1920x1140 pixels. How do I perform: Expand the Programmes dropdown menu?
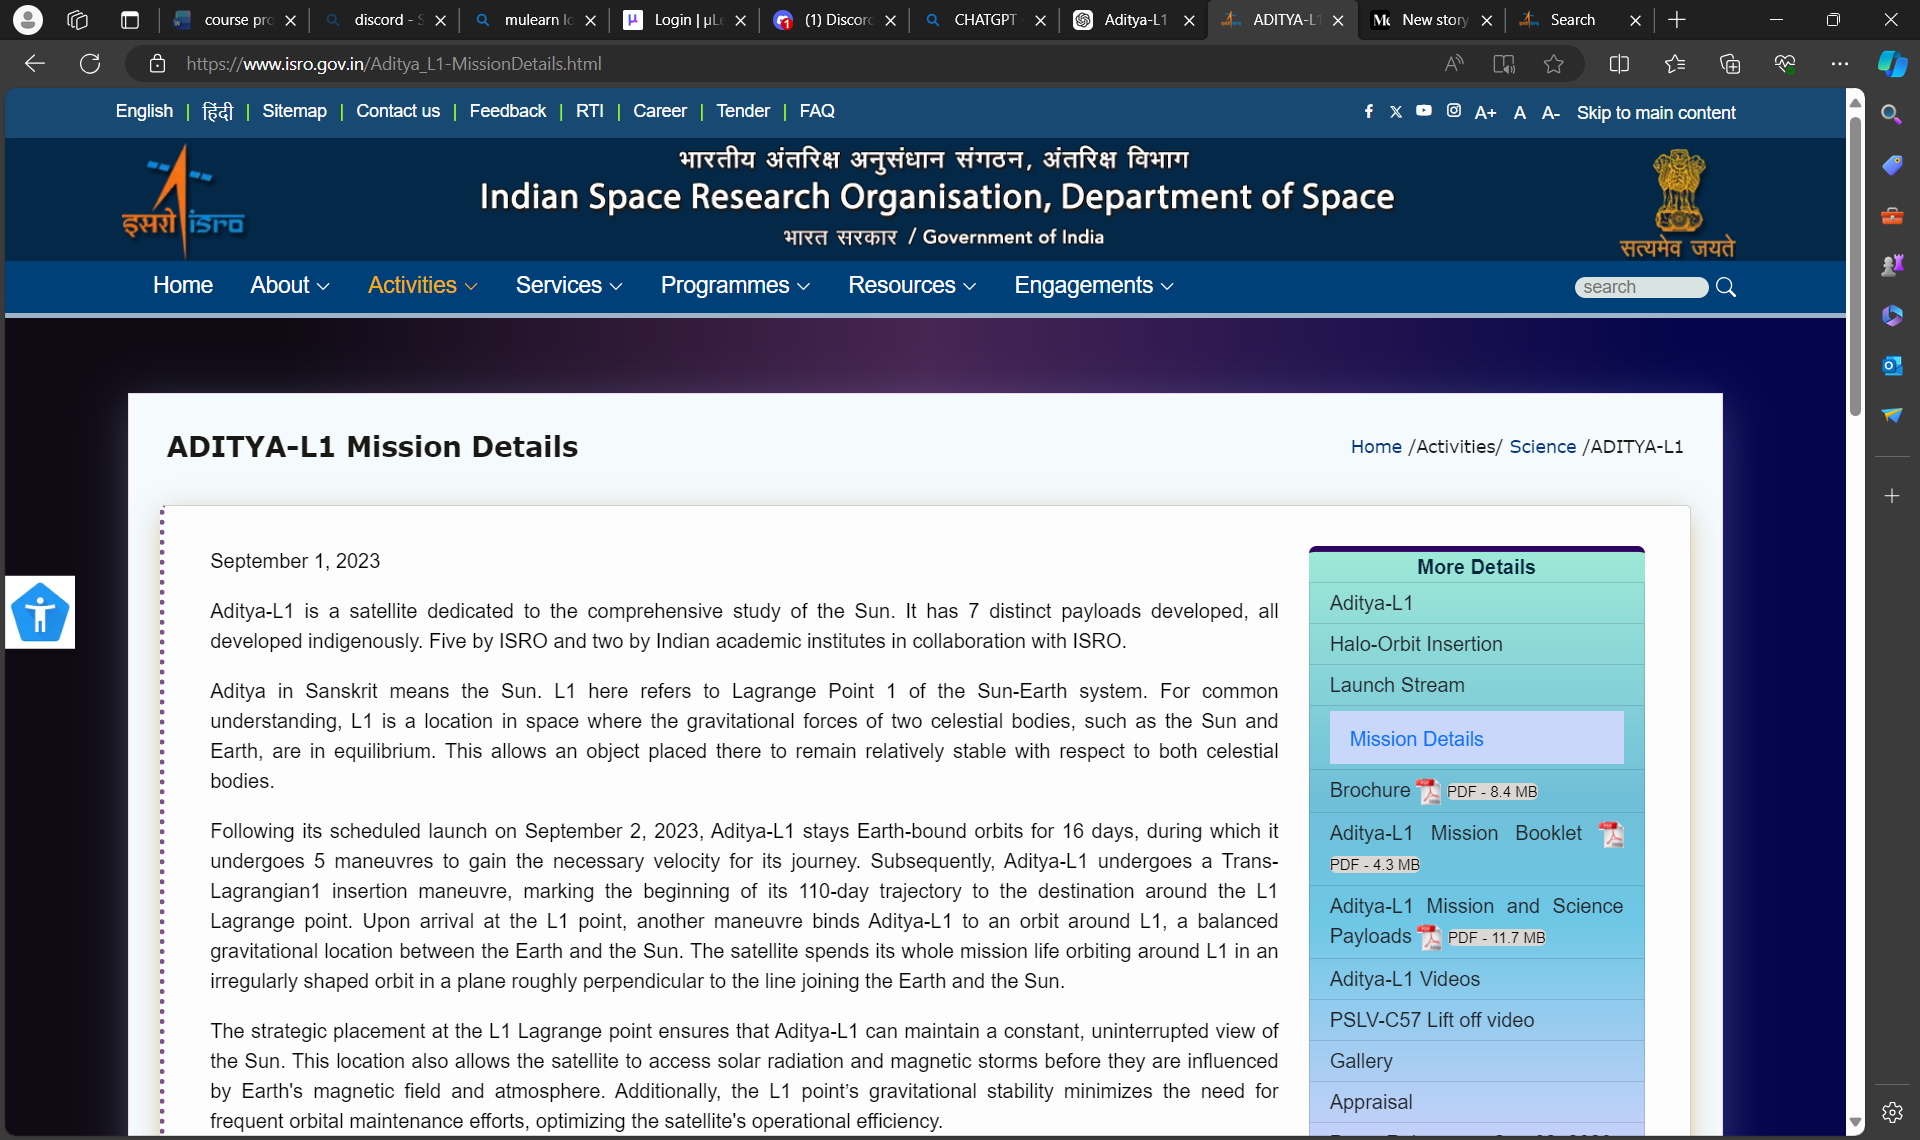click(735, 286)
